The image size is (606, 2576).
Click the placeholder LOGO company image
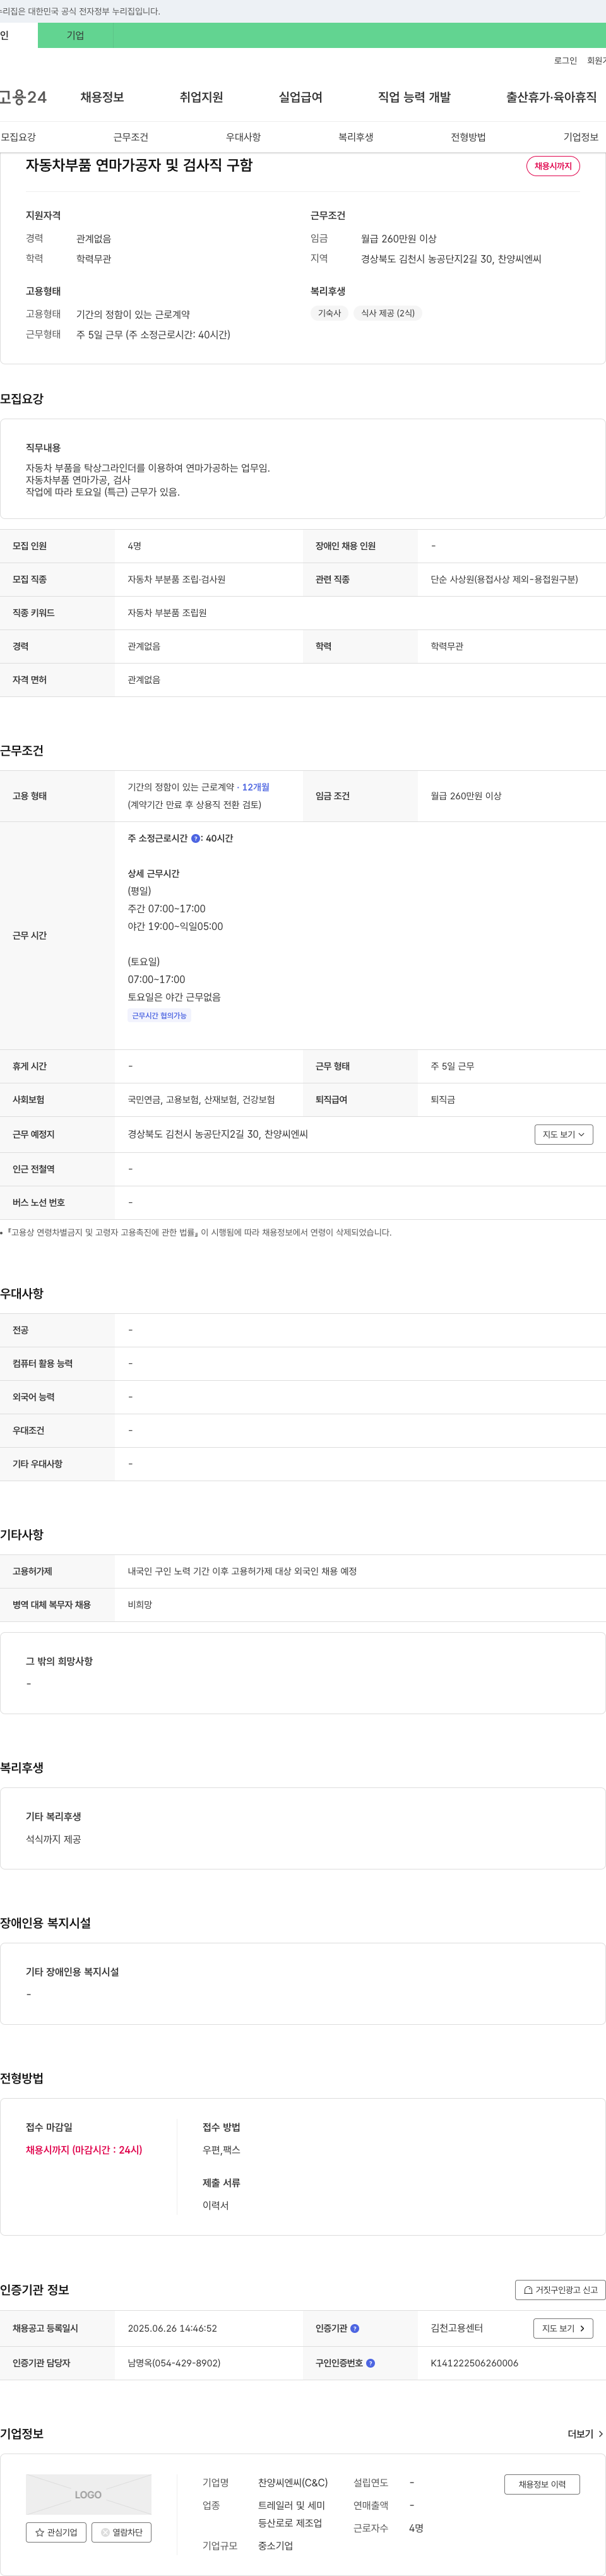pyautogui.click(x=88, y=2494)
